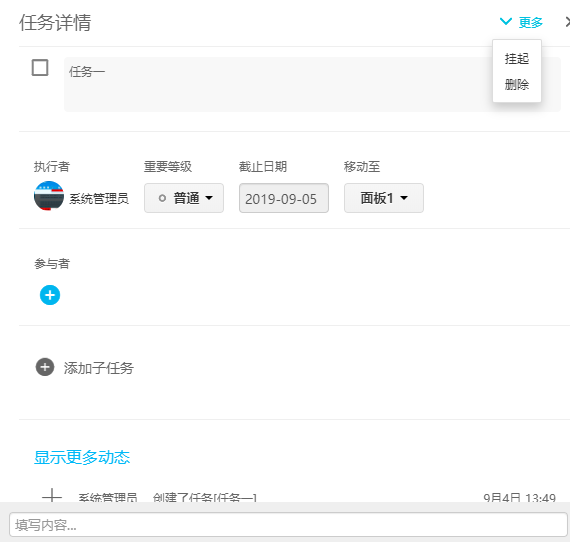Viewport: 570px width, 542px height.
Task: Click the gray add subtask plus icon
Action: pyautogui.click(x=45, y=367)
